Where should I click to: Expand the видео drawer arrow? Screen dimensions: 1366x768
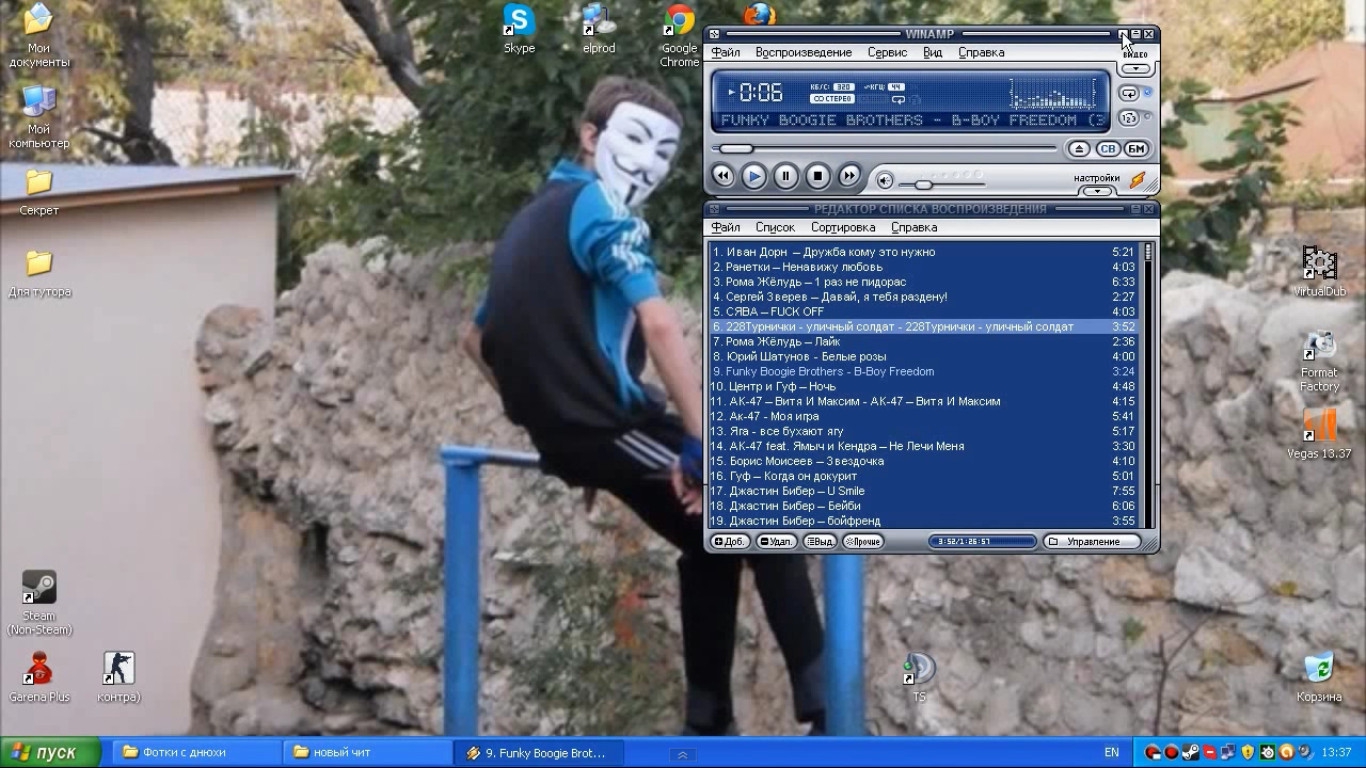tap(1135, 69)
